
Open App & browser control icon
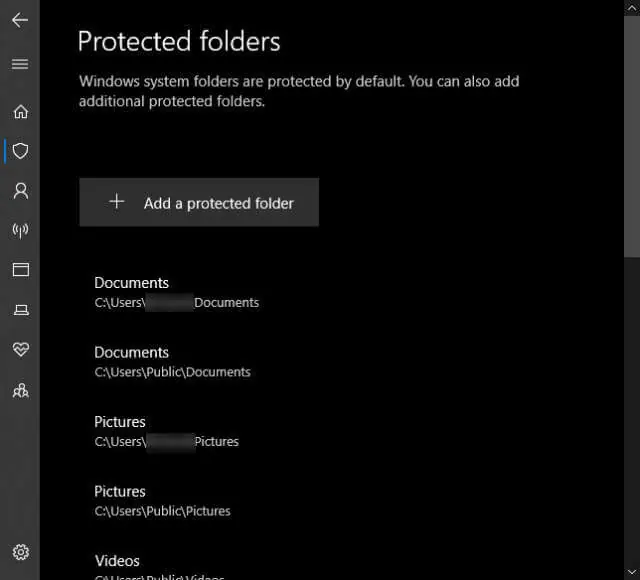point(20,270)
